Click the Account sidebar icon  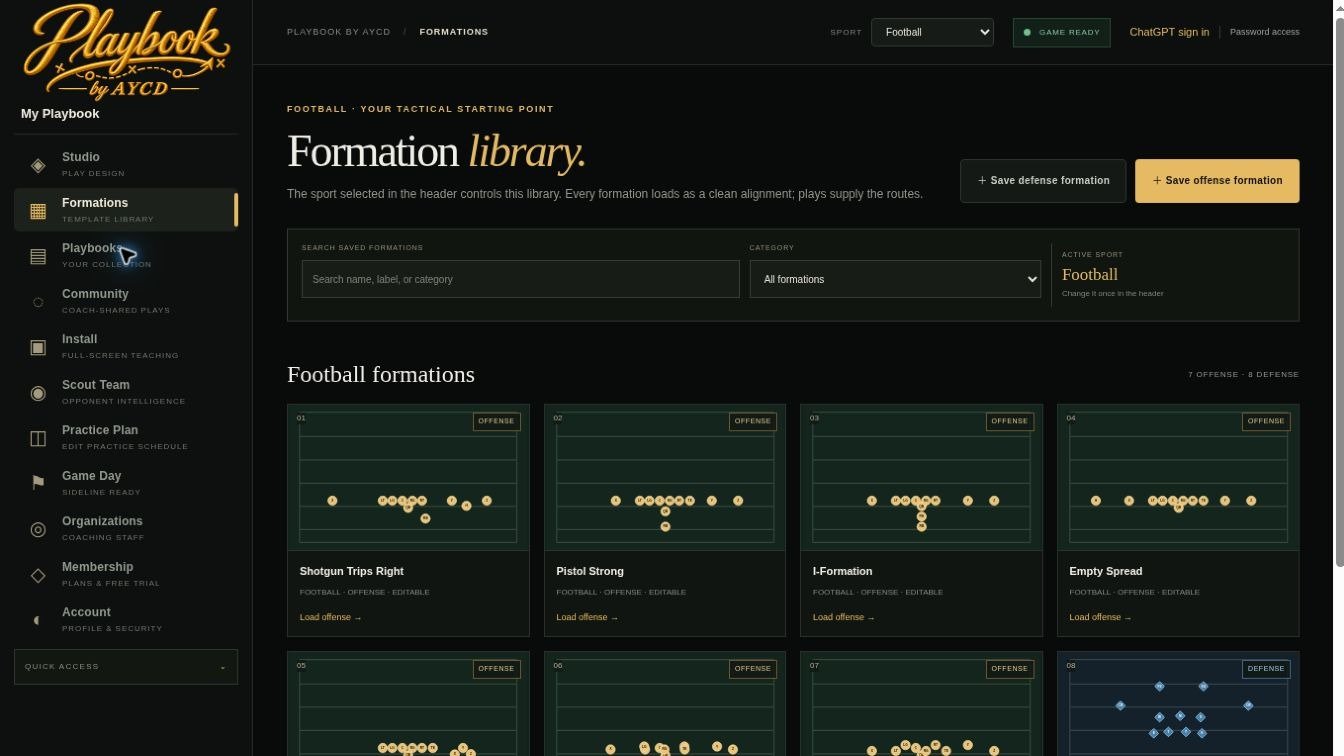click(x=38, y=620)
